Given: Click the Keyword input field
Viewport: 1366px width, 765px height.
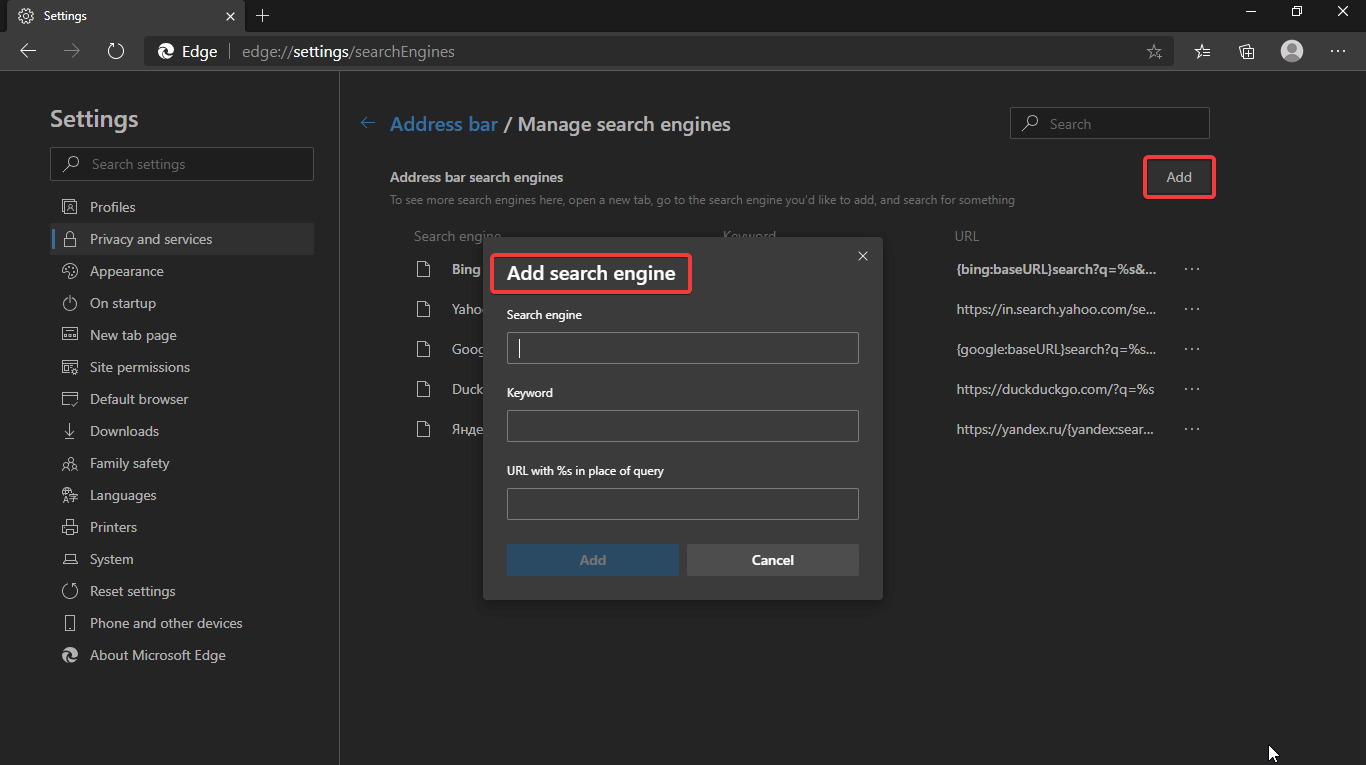Looking at the screenshot, I should pyautogui.click(x=682, y=426).
